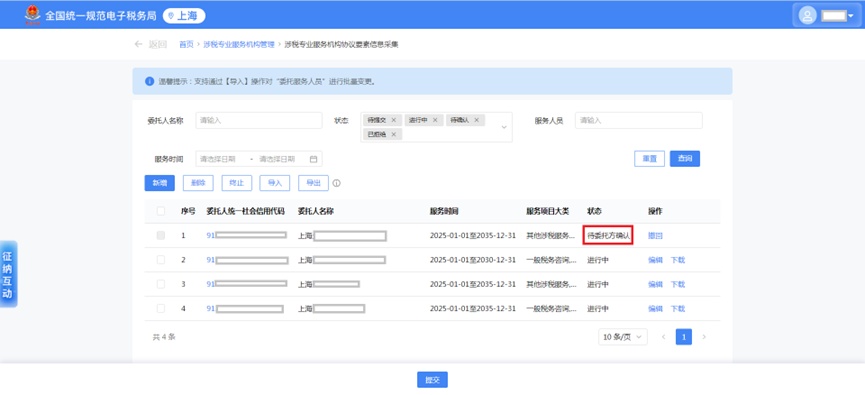This screenshot has width=865, height=395.
Task: Click the 共 4 条 total count text
Action: (164, 337)
